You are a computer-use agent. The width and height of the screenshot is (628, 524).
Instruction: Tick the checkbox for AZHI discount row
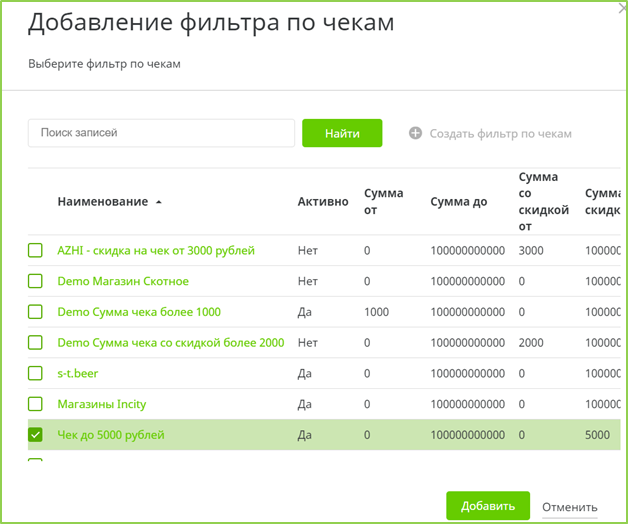click(36, 250)
